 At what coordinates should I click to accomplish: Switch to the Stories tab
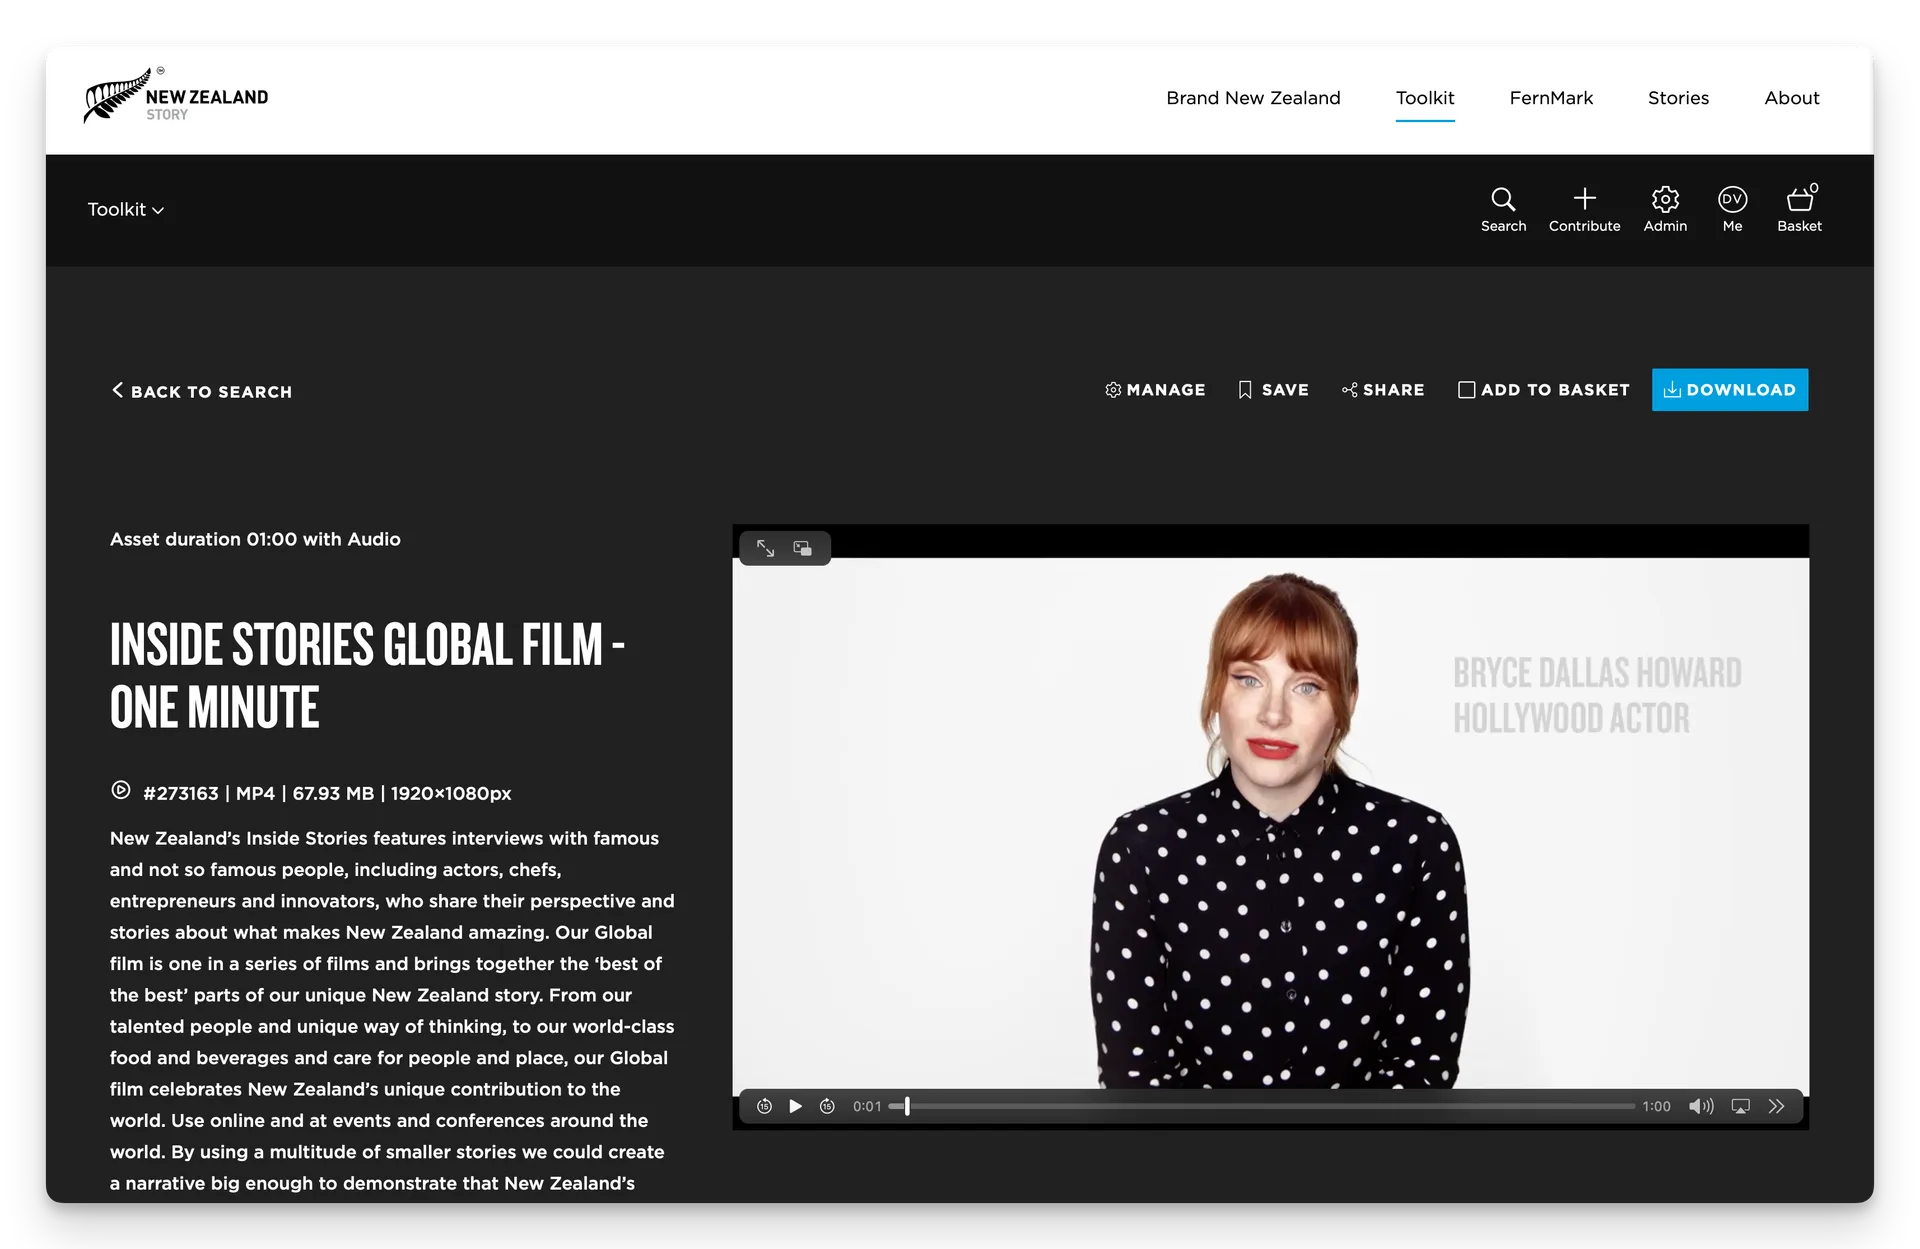(x=1678, y=98)
